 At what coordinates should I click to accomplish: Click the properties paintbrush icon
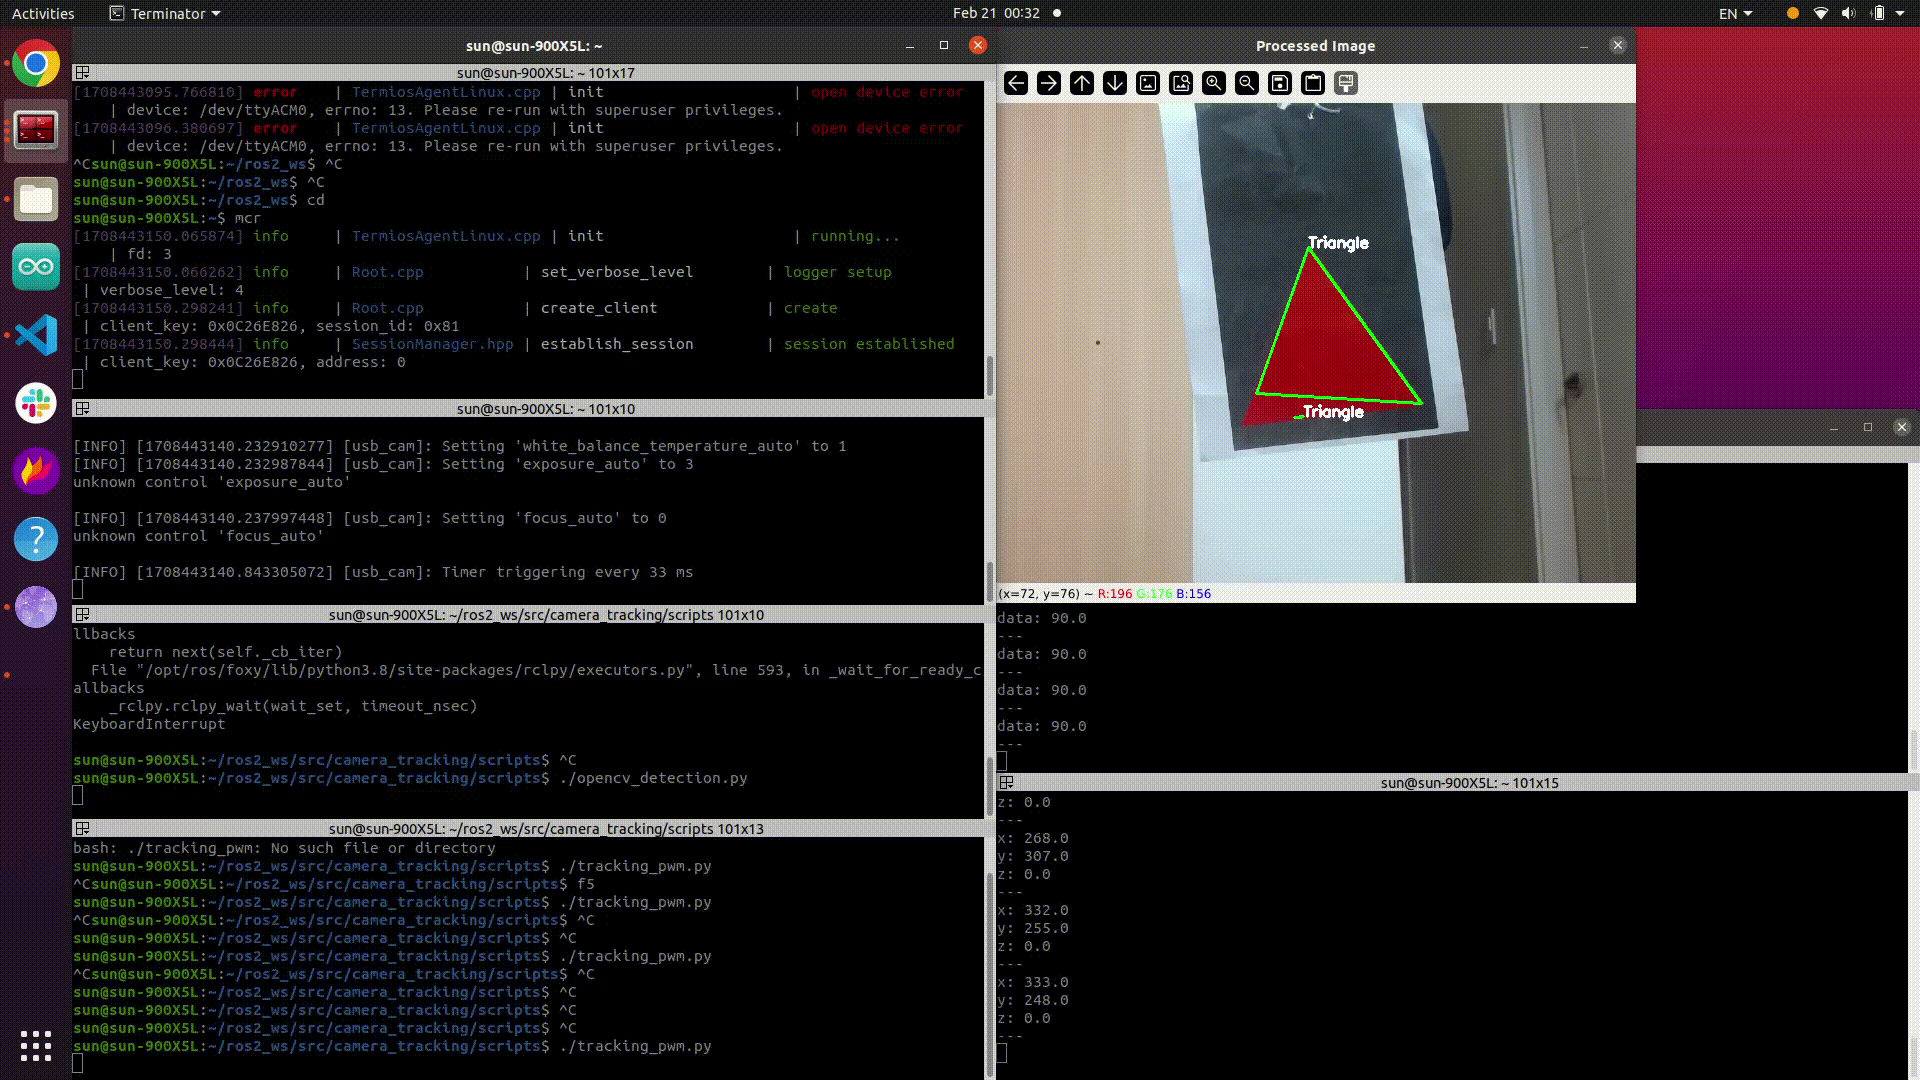[1346, 83]
